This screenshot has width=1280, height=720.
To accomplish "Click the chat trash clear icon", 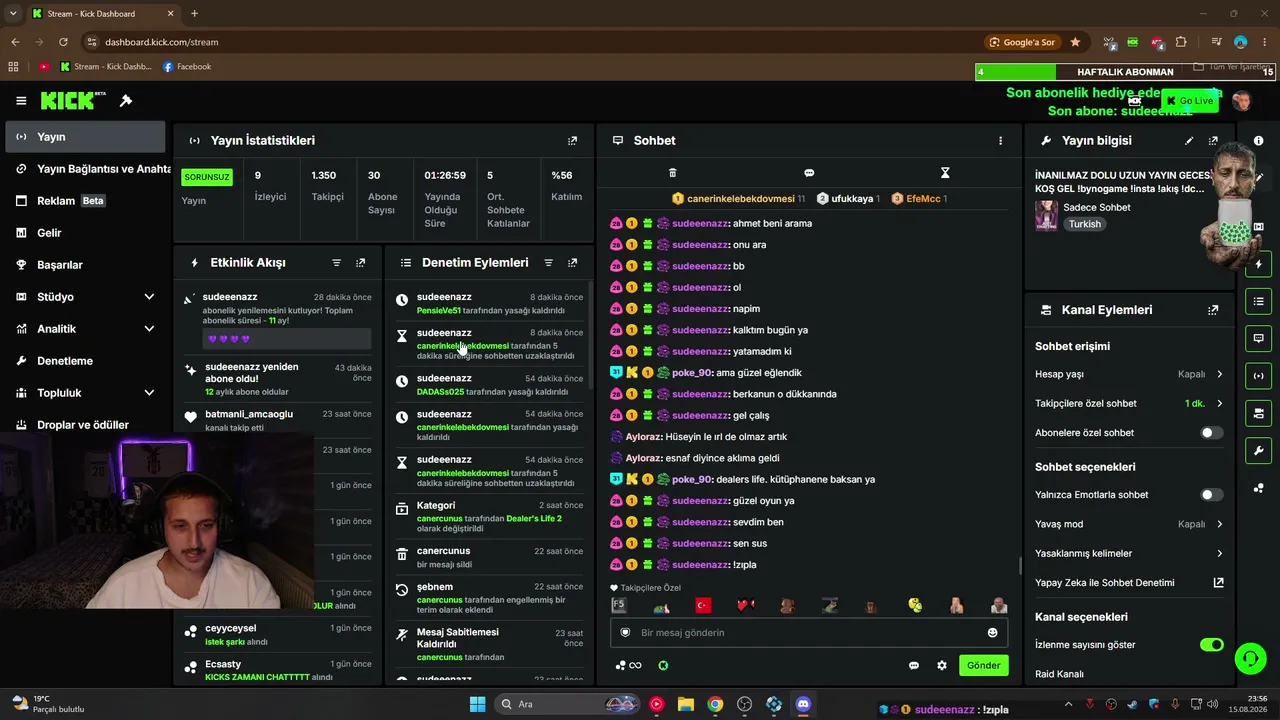I will 672,173.
